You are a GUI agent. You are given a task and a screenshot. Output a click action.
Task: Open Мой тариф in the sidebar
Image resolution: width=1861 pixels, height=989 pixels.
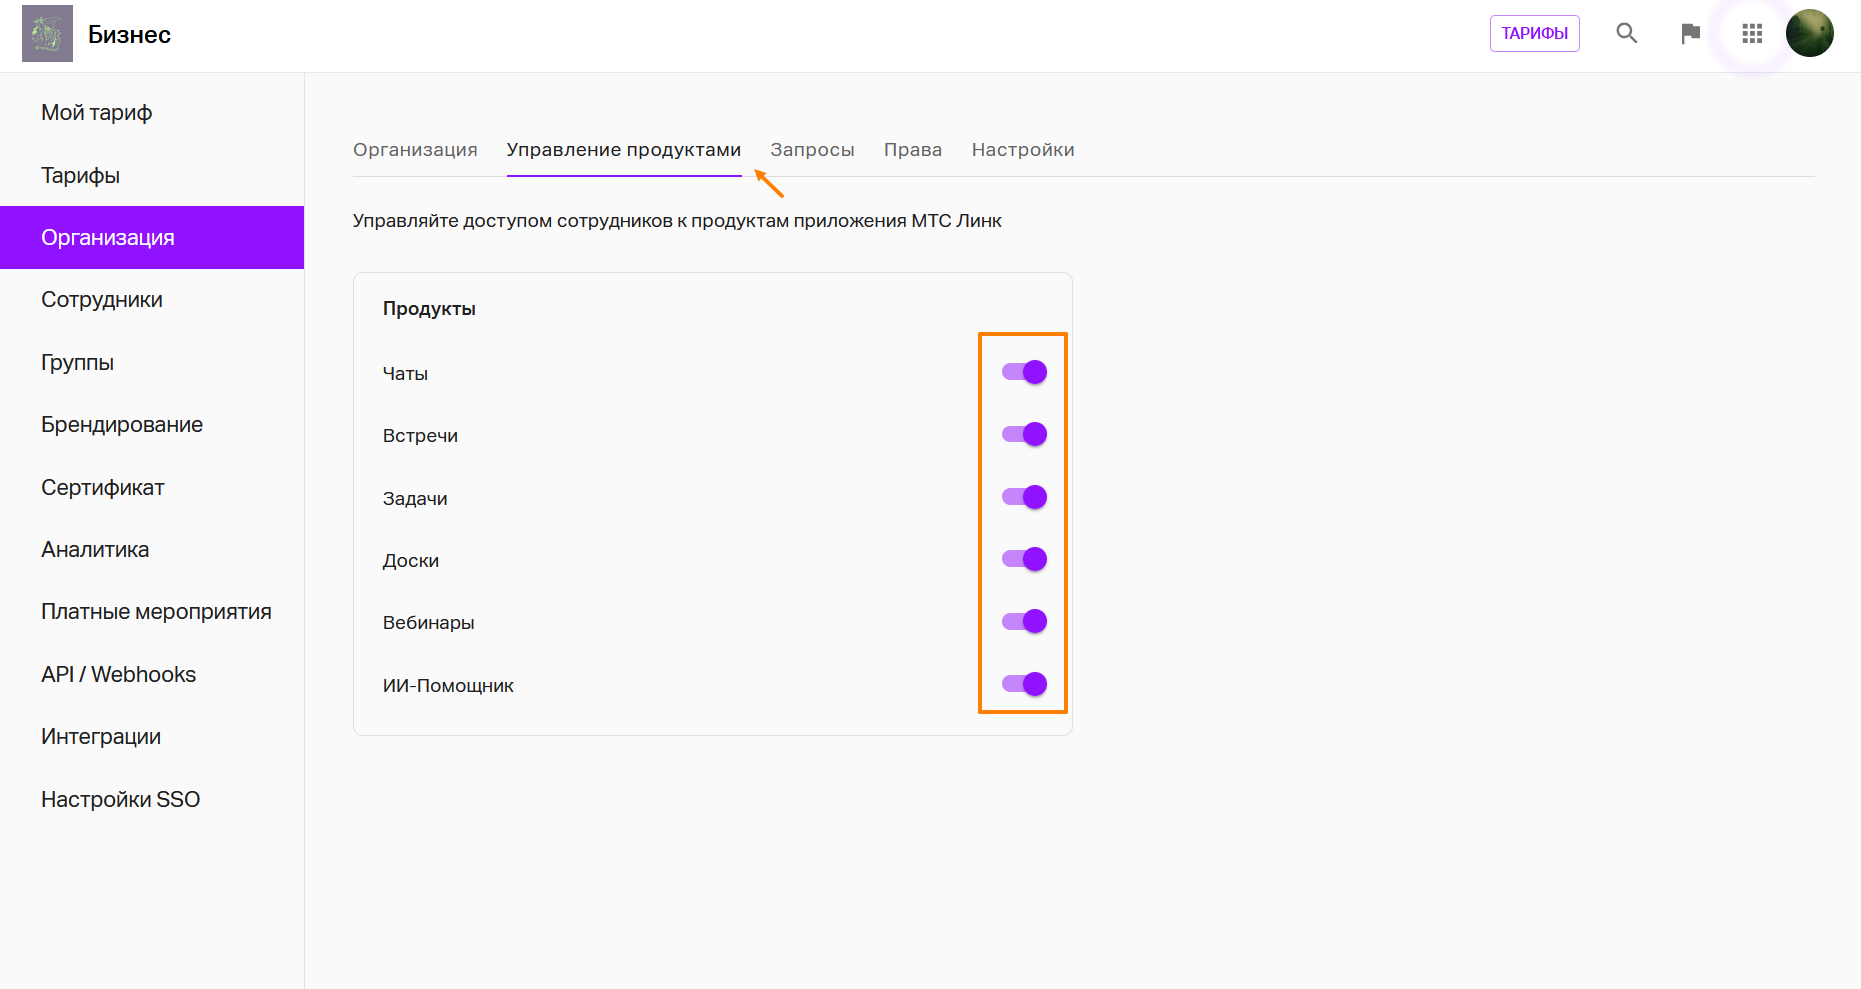(152, 113)
